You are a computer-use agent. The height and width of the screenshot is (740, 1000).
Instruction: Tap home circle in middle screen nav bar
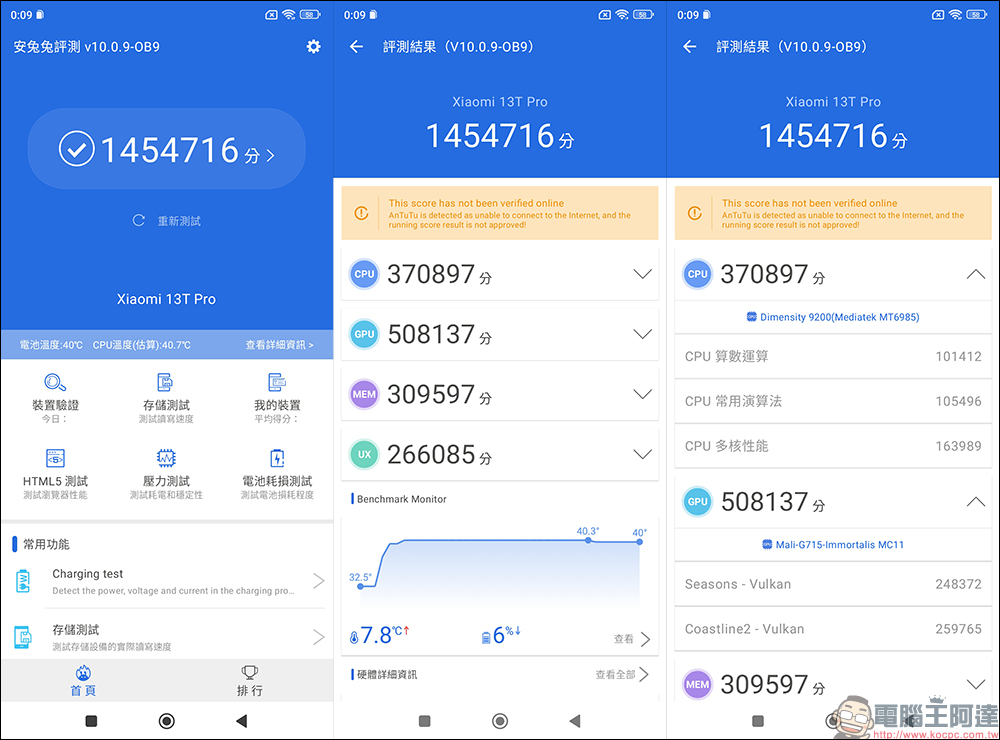click(x=500, y=721)
